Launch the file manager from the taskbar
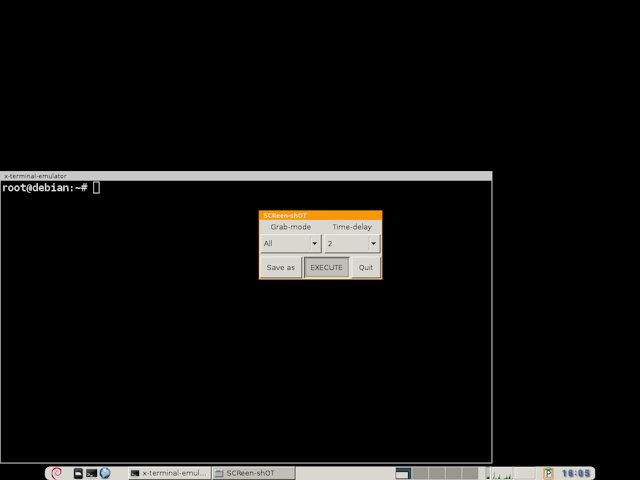The width and height of the screenshot is (640, 480). click(x=78, y=473)
